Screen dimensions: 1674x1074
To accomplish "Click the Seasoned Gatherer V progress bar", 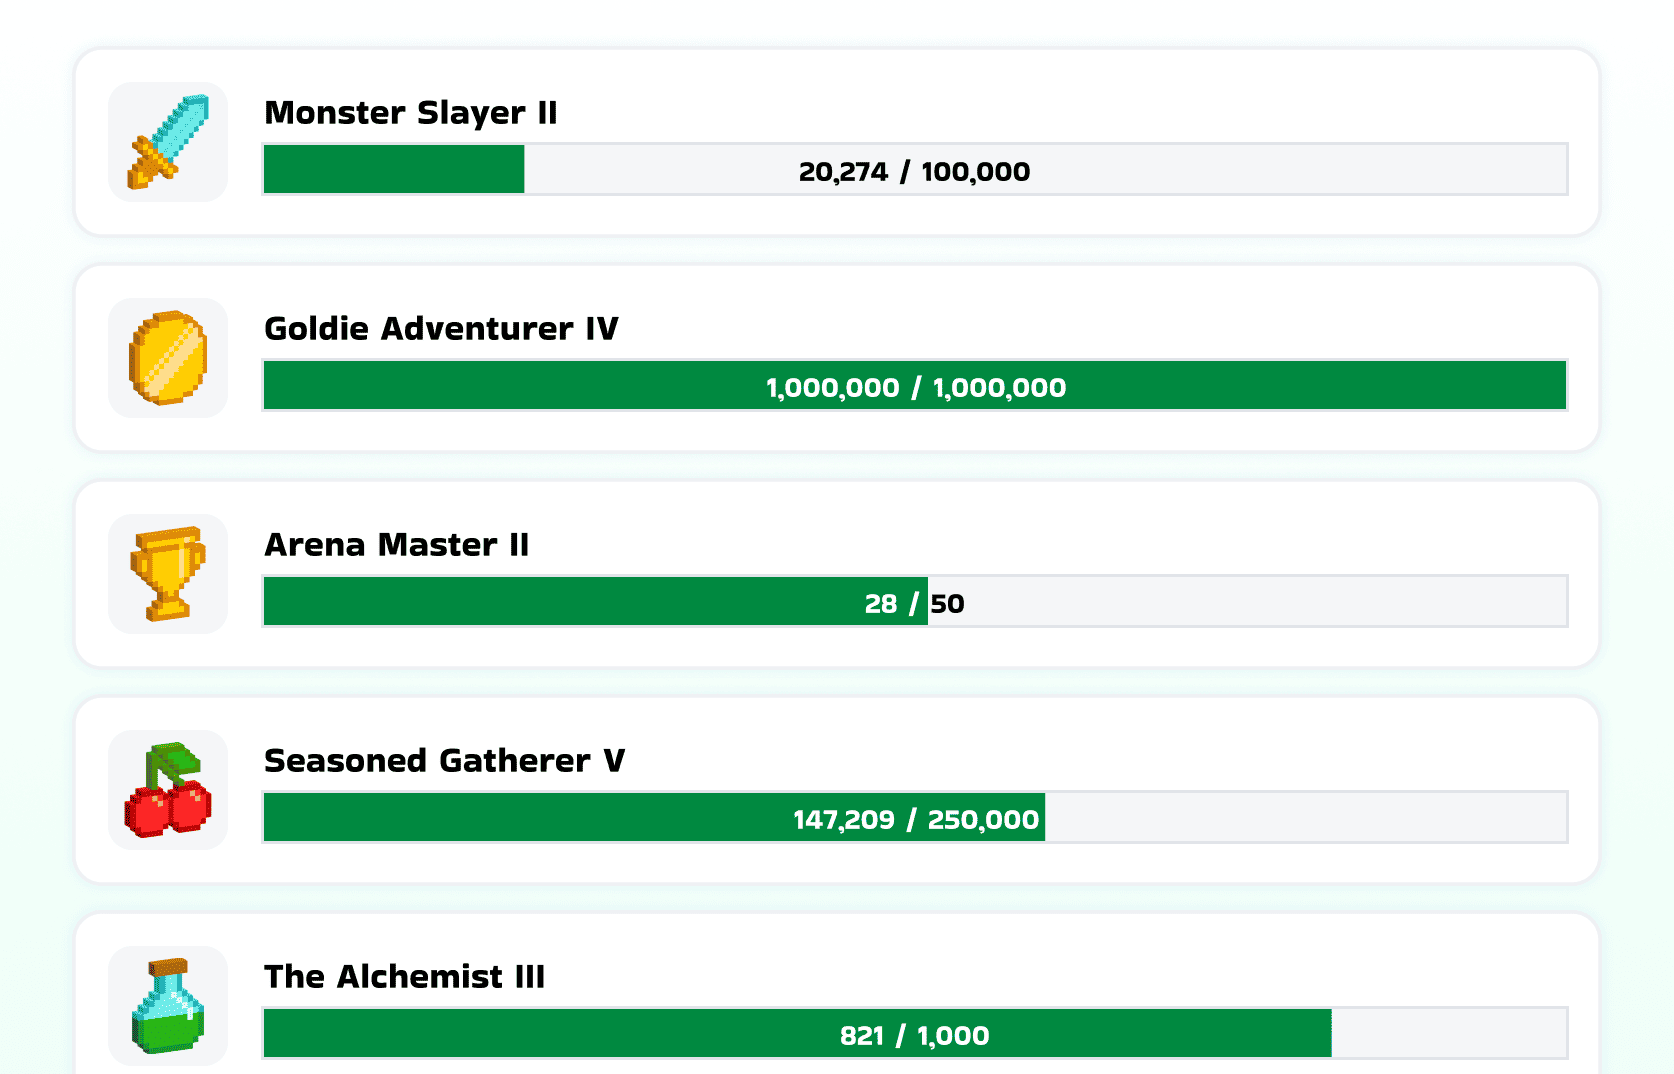I will 914,818.
